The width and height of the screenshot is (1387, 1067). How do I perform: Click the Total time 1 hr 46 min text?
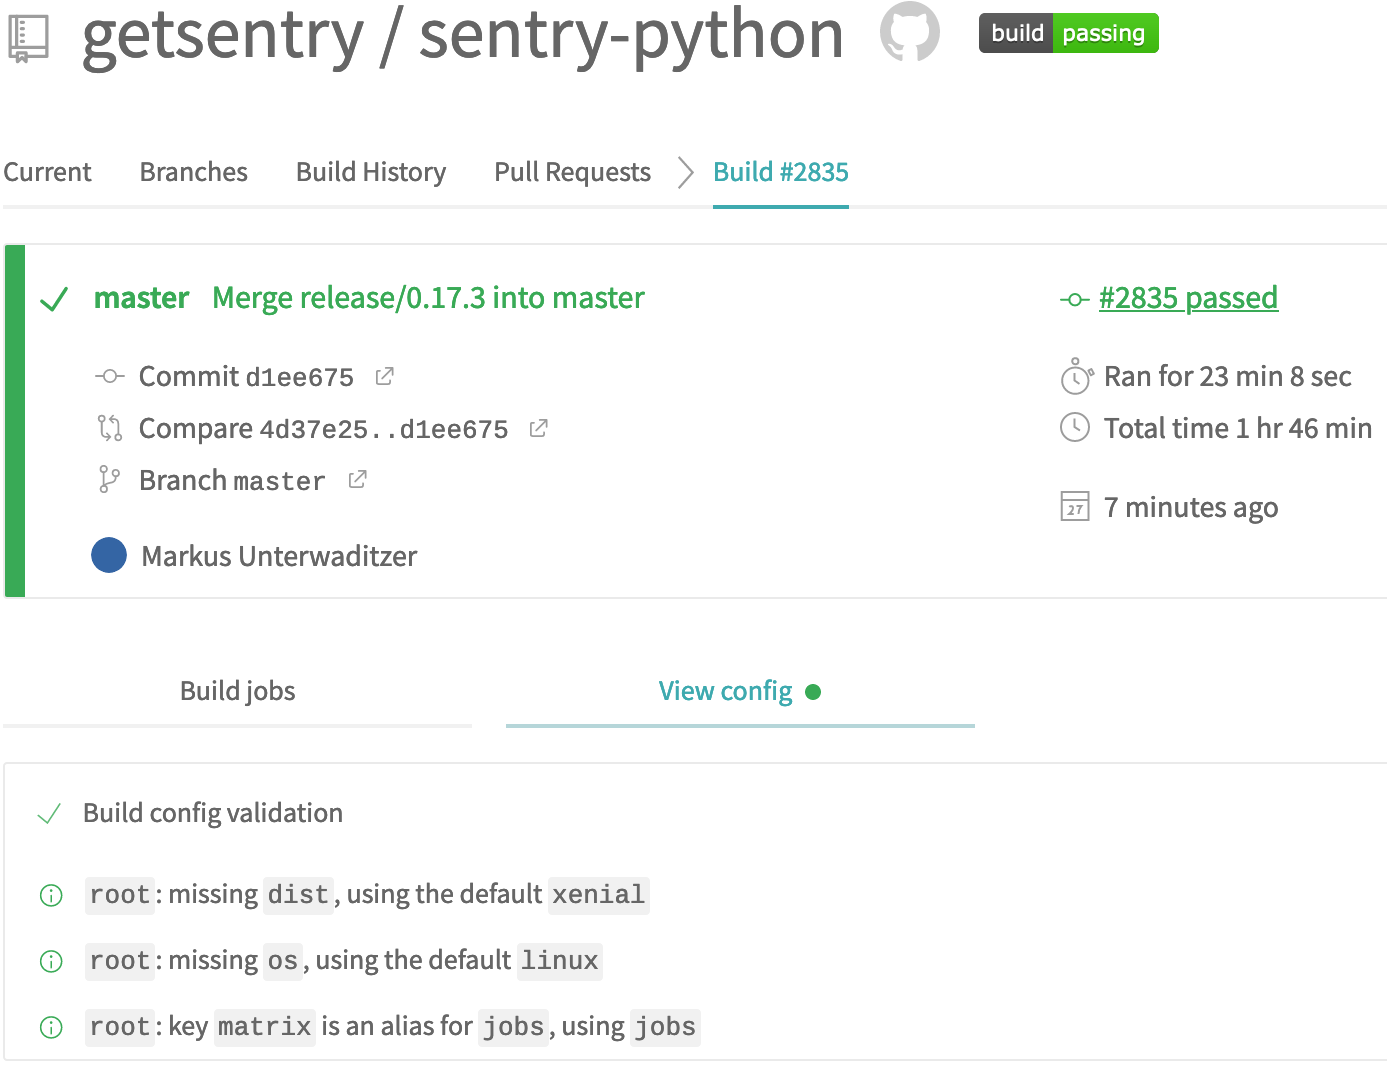(x=1238, y=428)
